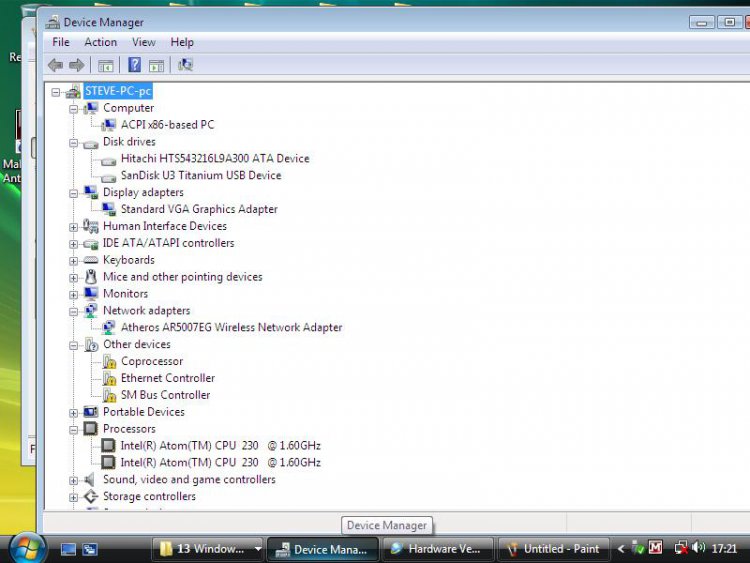Open the View menu
The width and height of the screenshot is (750, 563).
pyautogui.click(x=143, y=42)
